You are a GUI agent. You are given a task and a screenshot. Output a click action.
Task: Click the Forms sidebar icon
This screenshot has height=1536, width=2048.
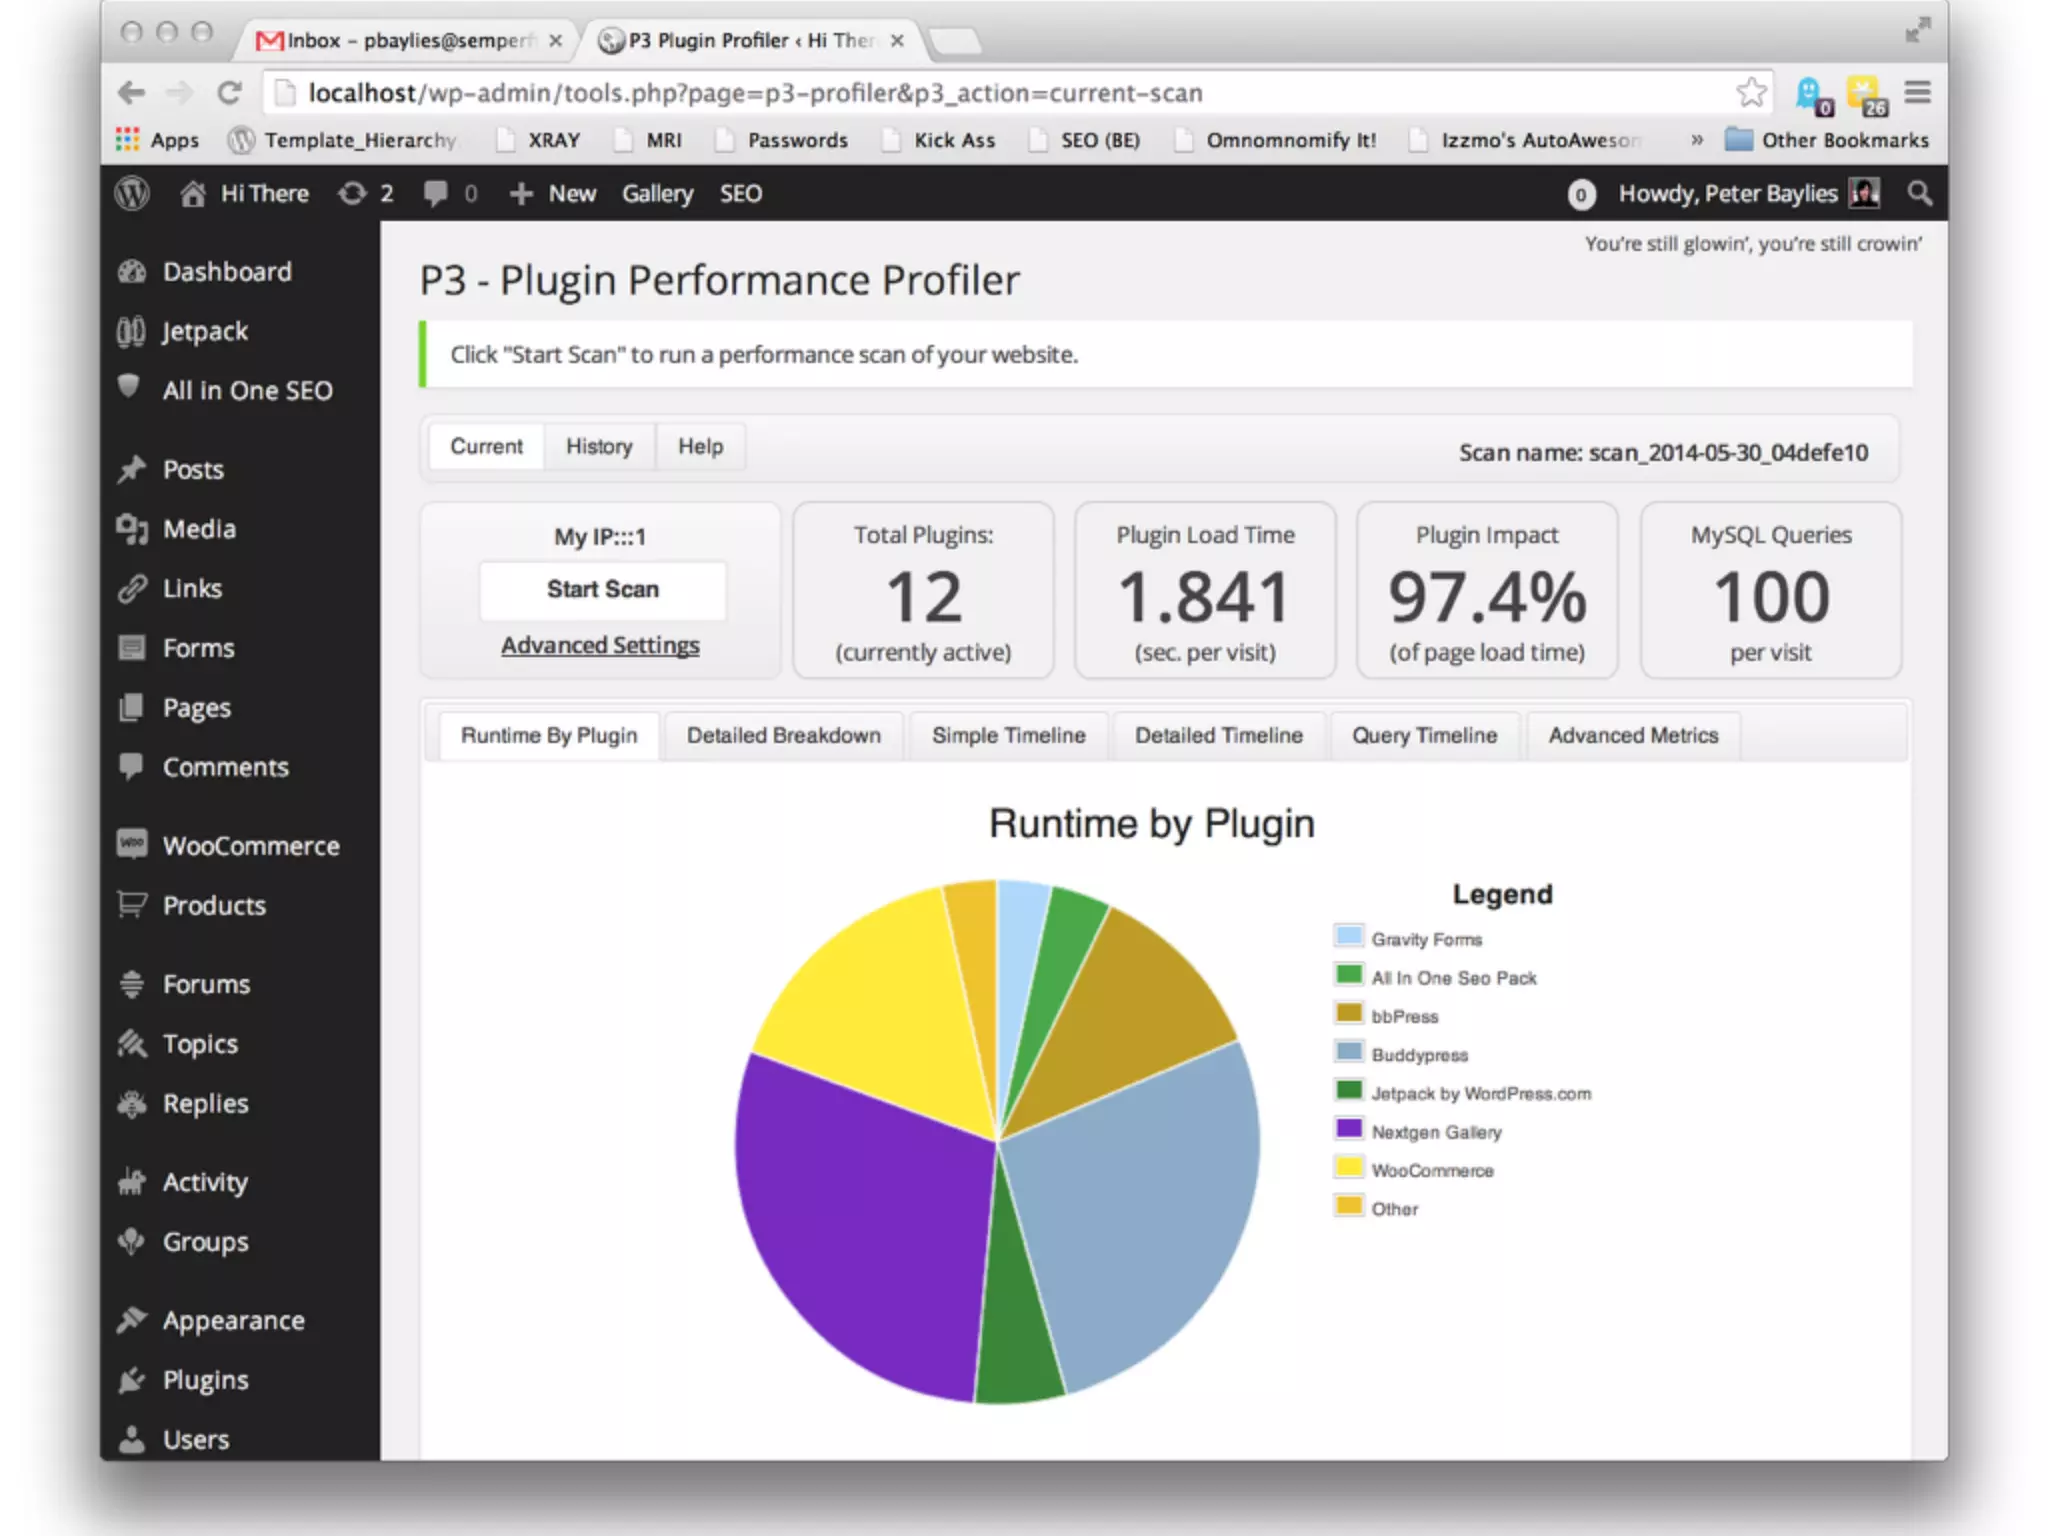[x=132, y=648]
